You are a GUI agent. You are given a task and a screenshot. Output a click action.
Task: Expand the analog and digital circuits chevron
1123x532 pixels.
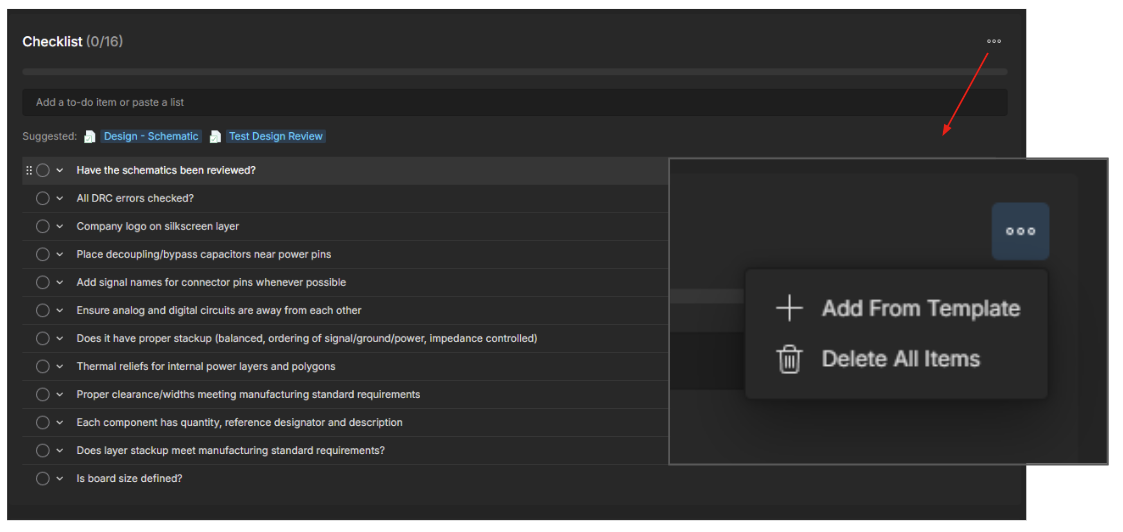[60, 310]
